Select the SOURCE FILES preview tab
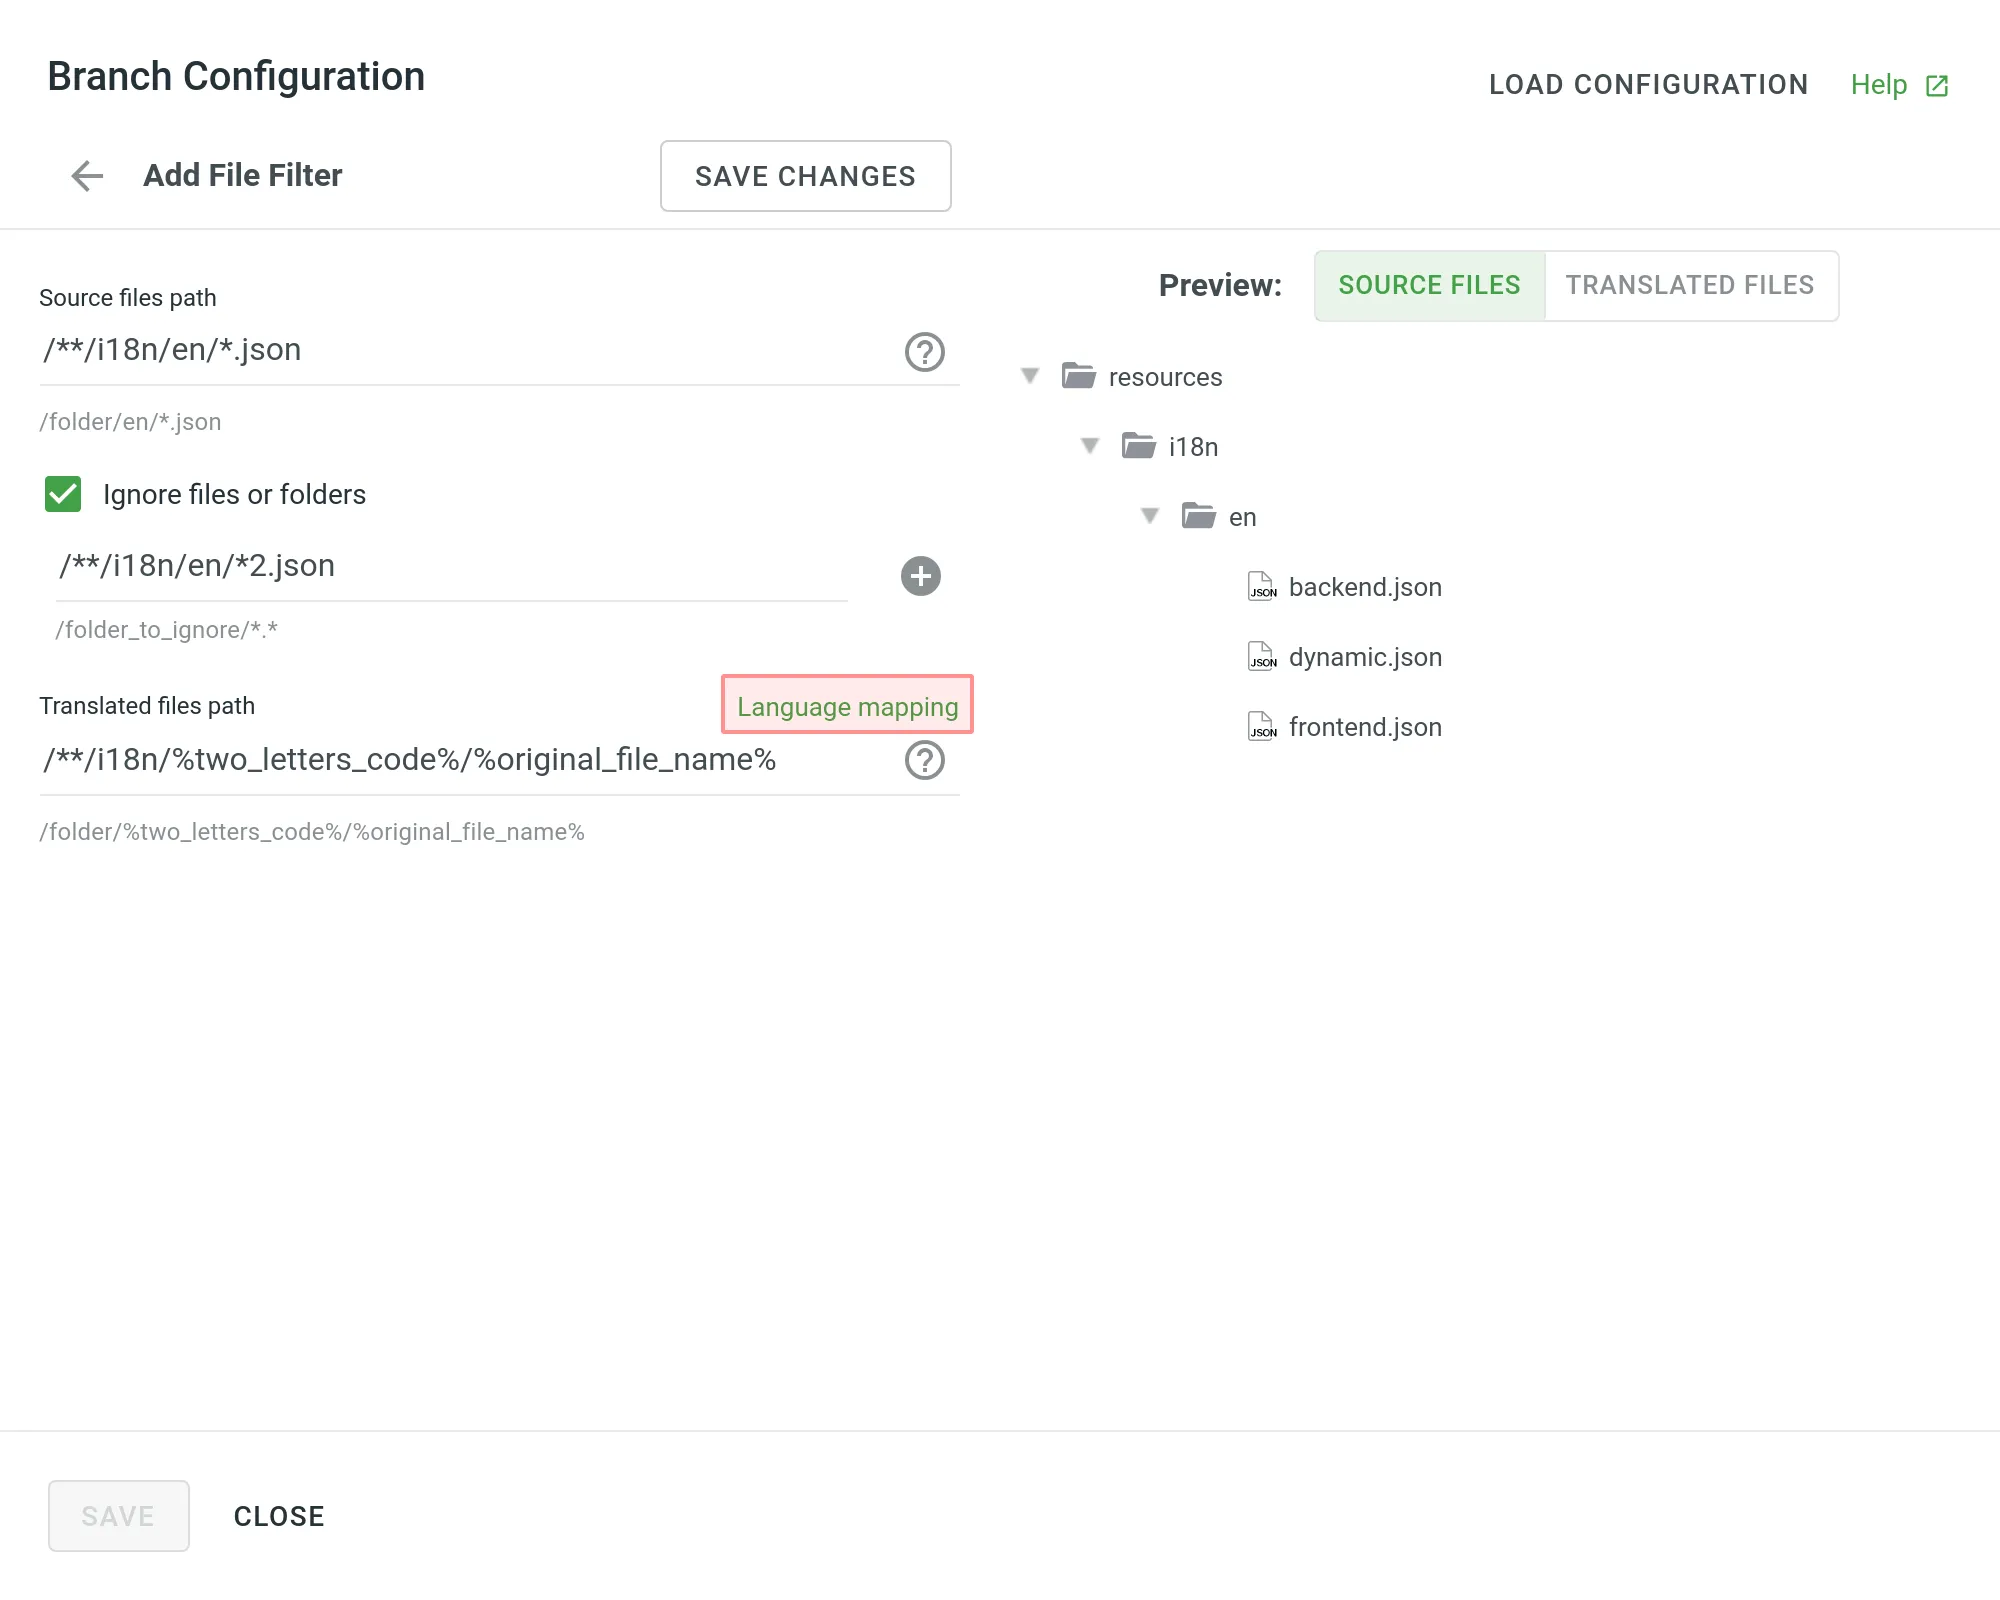This screenshot has height=1600, width=2000. [x=1429, y=286]
